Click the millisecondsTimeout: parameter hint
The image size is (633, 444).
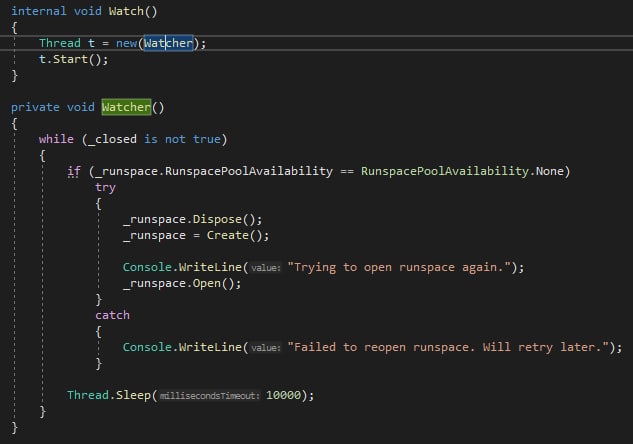(209, 396)
